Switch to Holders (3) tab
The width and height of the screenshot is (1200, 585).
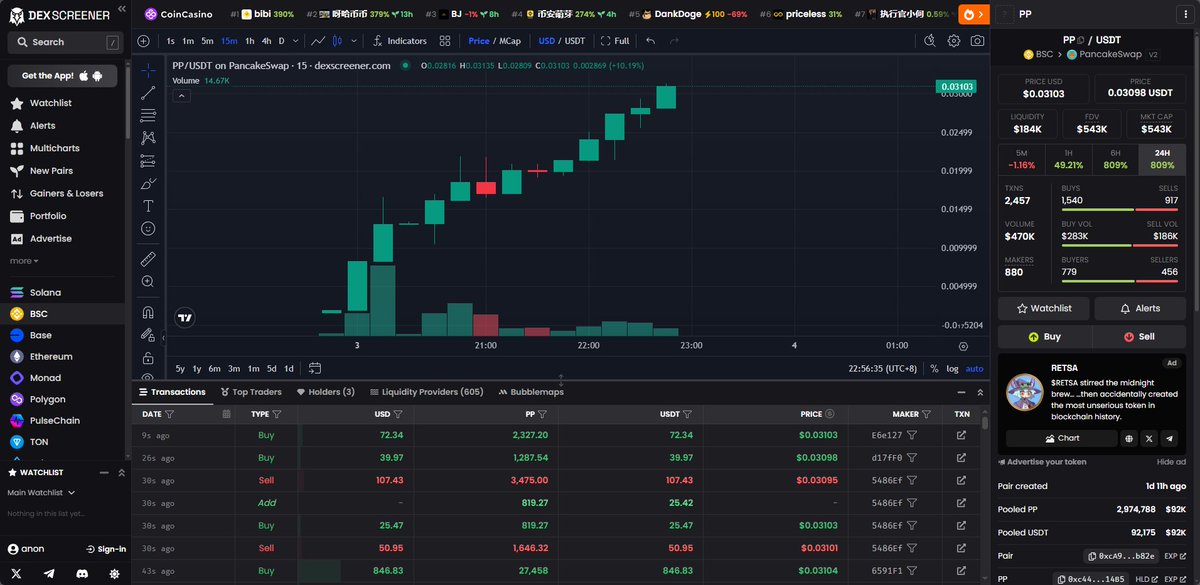325,392
